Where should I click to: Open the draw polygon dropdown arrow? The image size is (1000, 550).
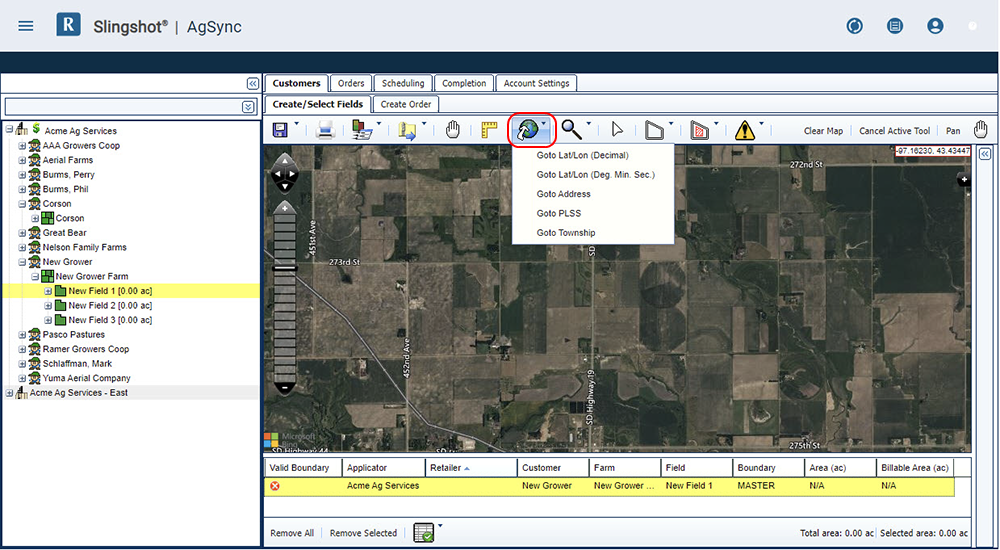671,124
